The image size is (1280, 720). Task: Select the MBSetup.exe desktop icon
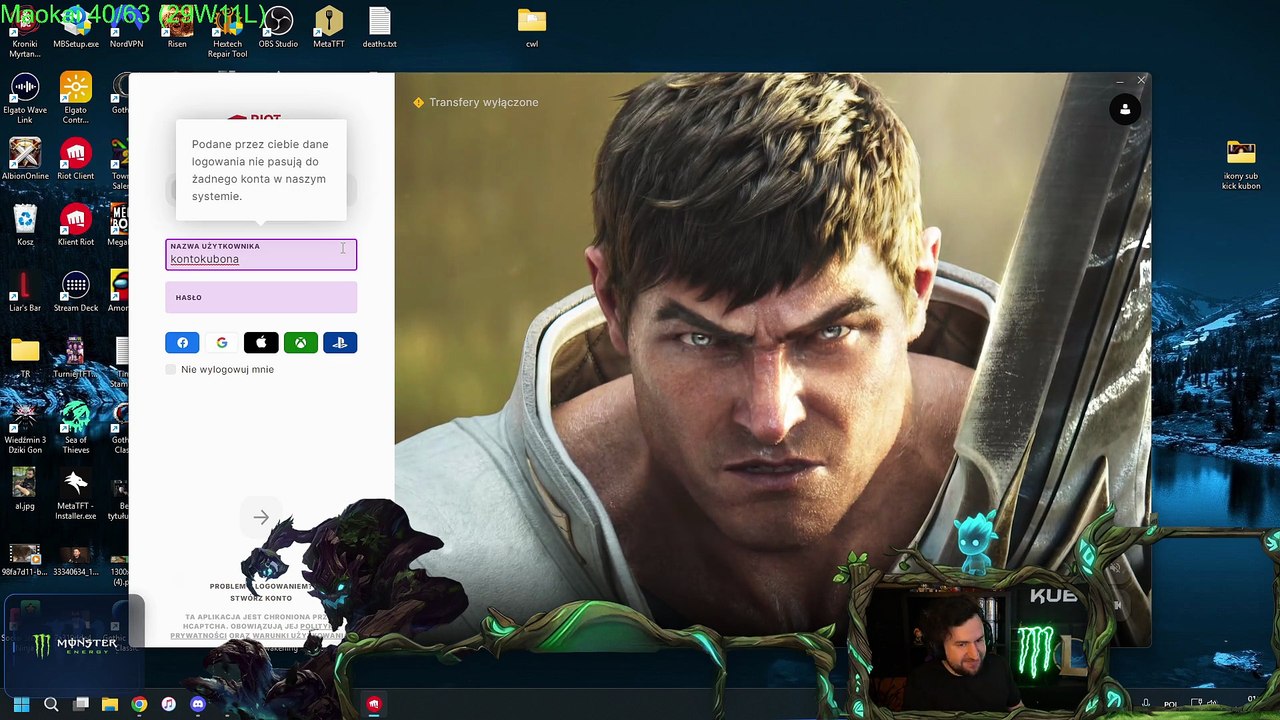click(76, 27)
